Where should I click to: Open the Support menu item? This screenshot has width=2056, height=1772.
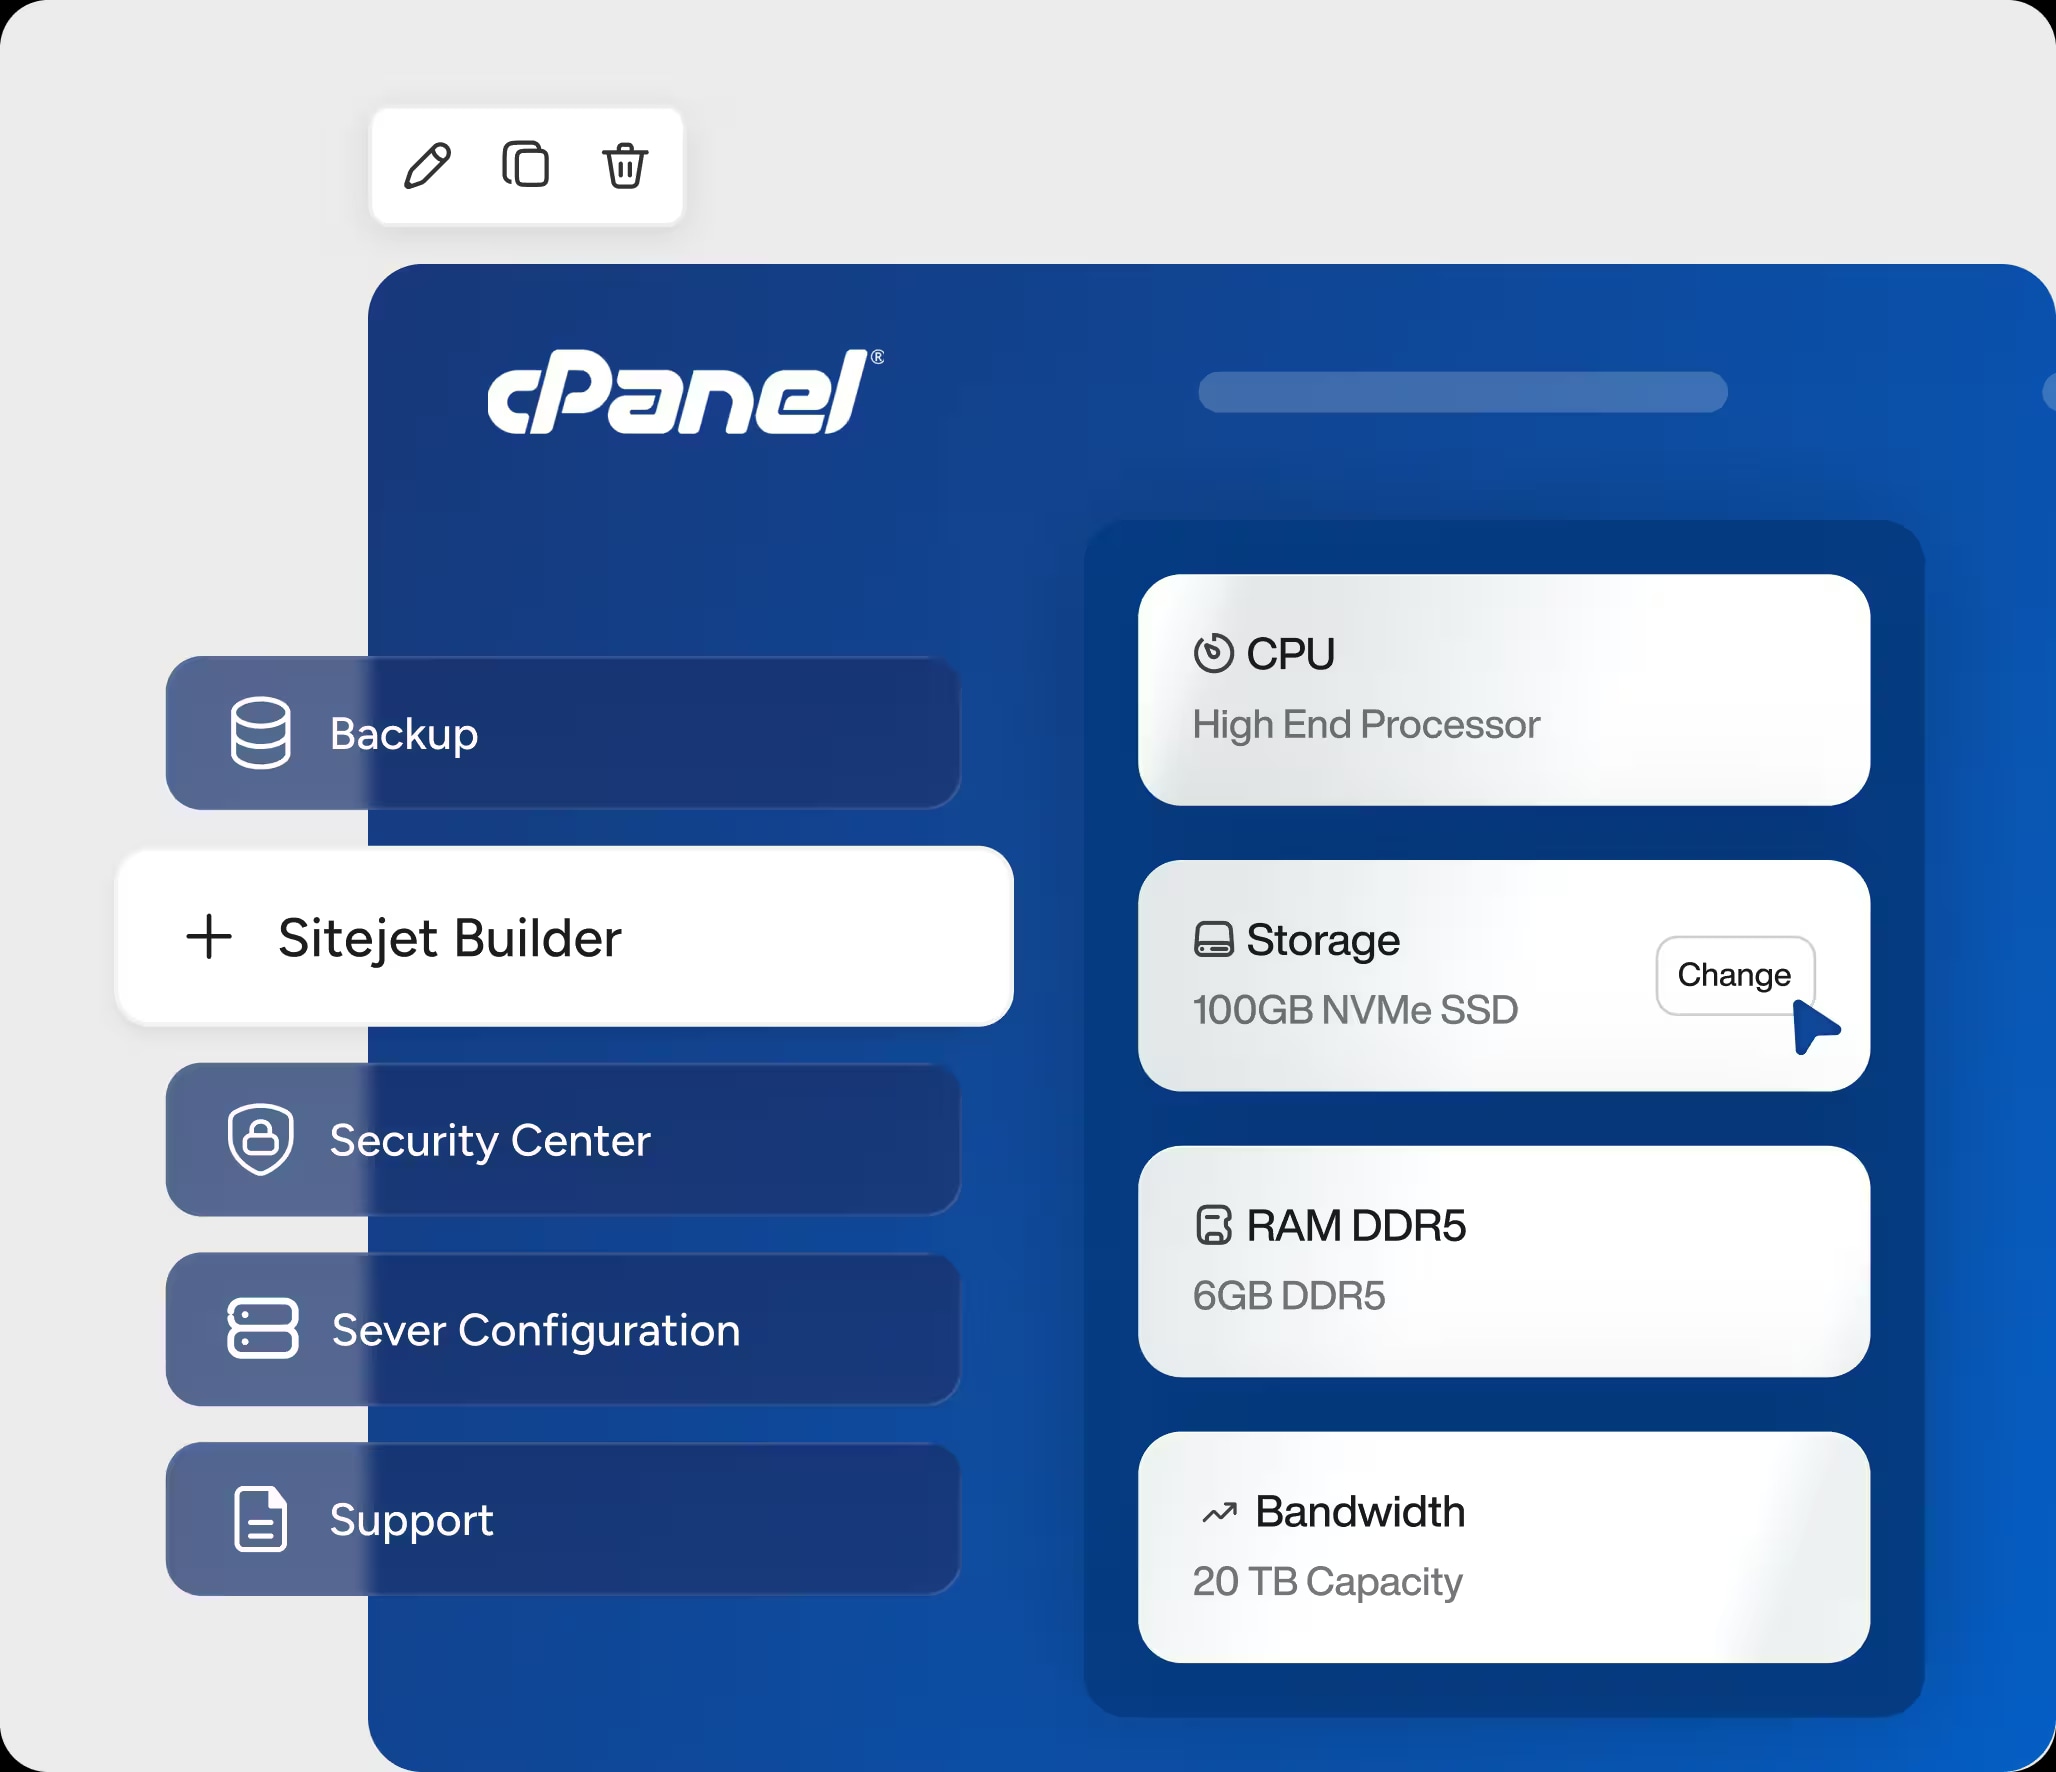(563, 1519)
